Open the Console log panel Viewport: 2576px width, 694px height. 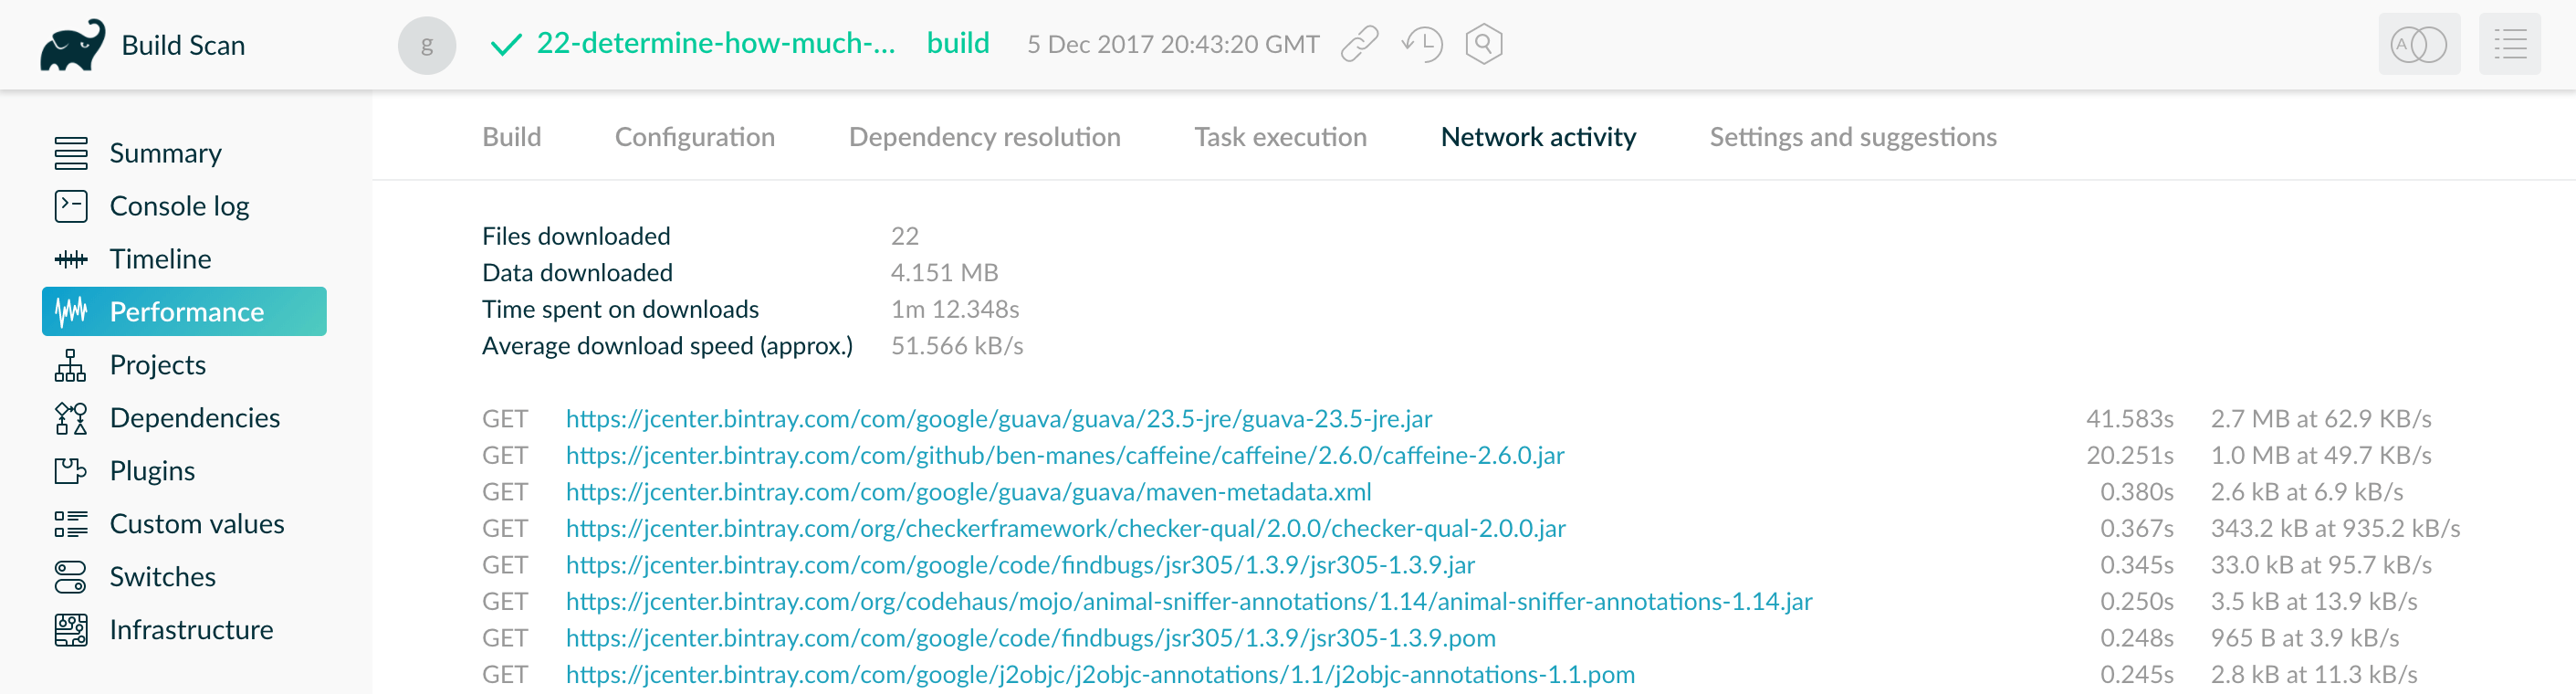click(179, 205)
